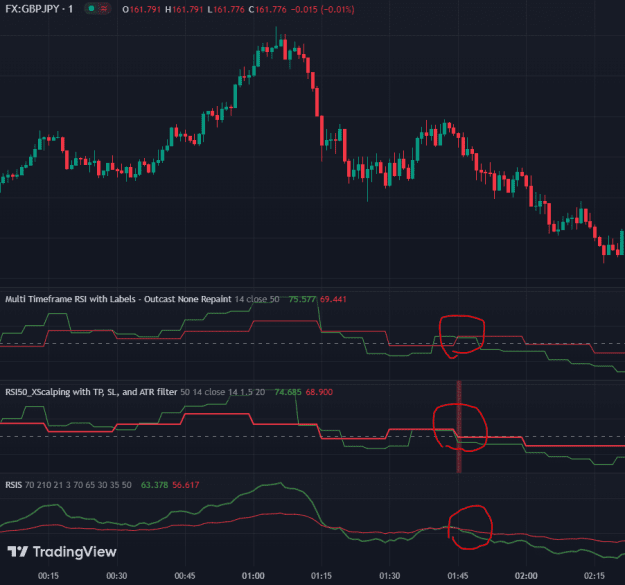The image size is (625, 585).
Task: Click the 01:45 time axis label
Action: (458, 575)
